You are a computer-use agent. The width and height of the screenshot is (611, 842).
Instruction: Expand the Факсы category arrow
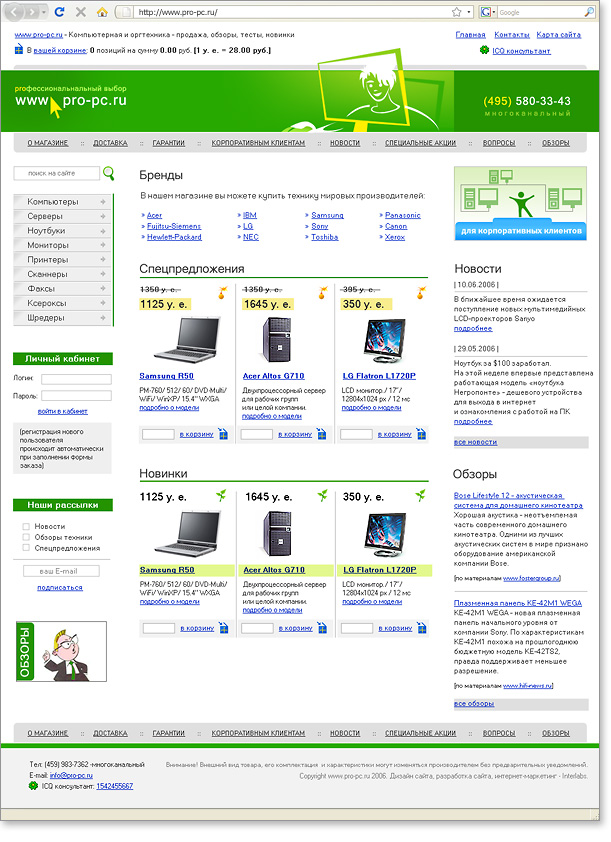click(103, 288)
